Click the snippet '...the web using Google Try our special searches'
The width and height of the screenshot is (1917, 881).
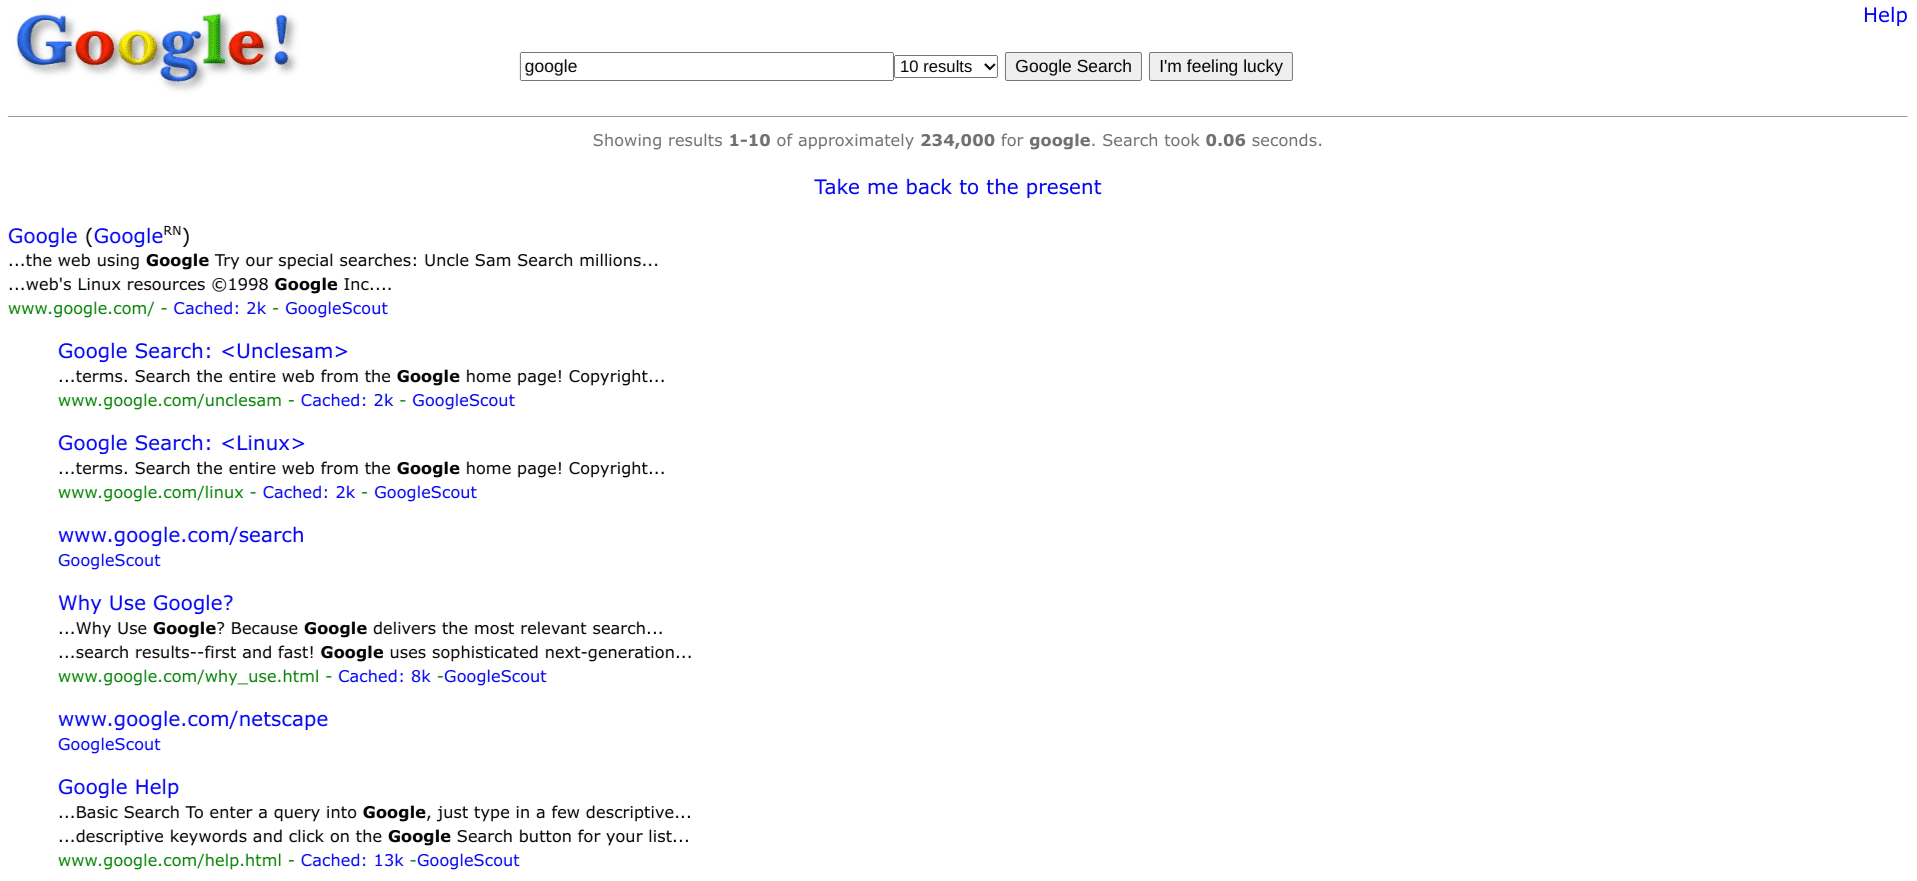click(x=333, y=261)
